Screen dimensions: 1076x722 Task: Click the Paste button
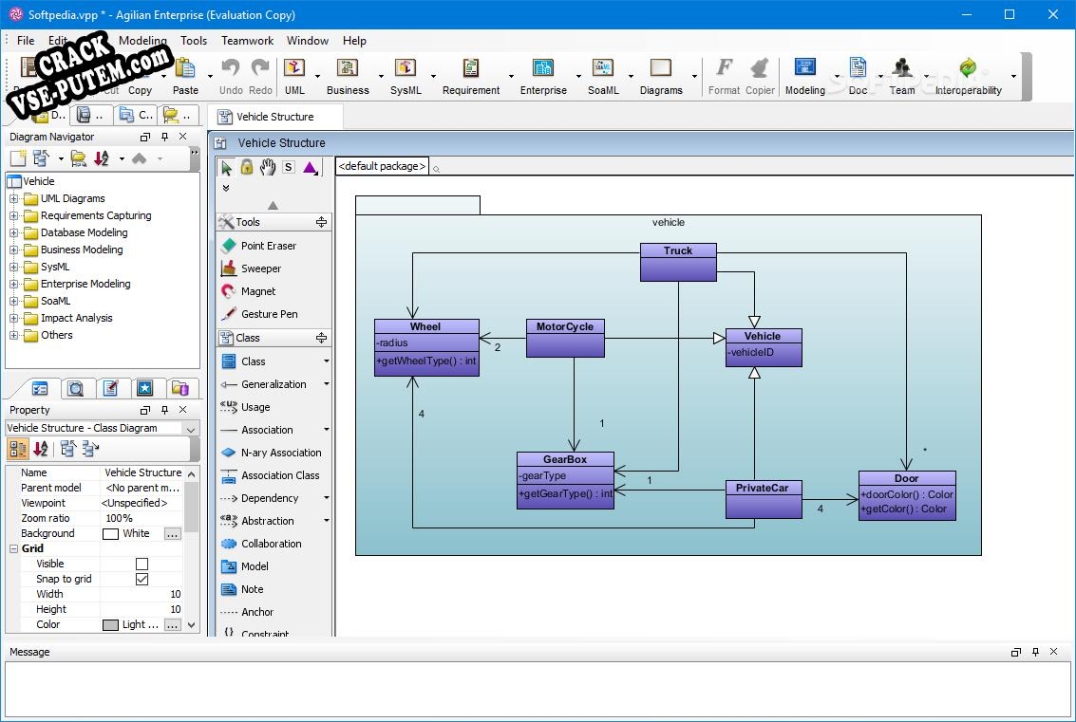(185, 76)
